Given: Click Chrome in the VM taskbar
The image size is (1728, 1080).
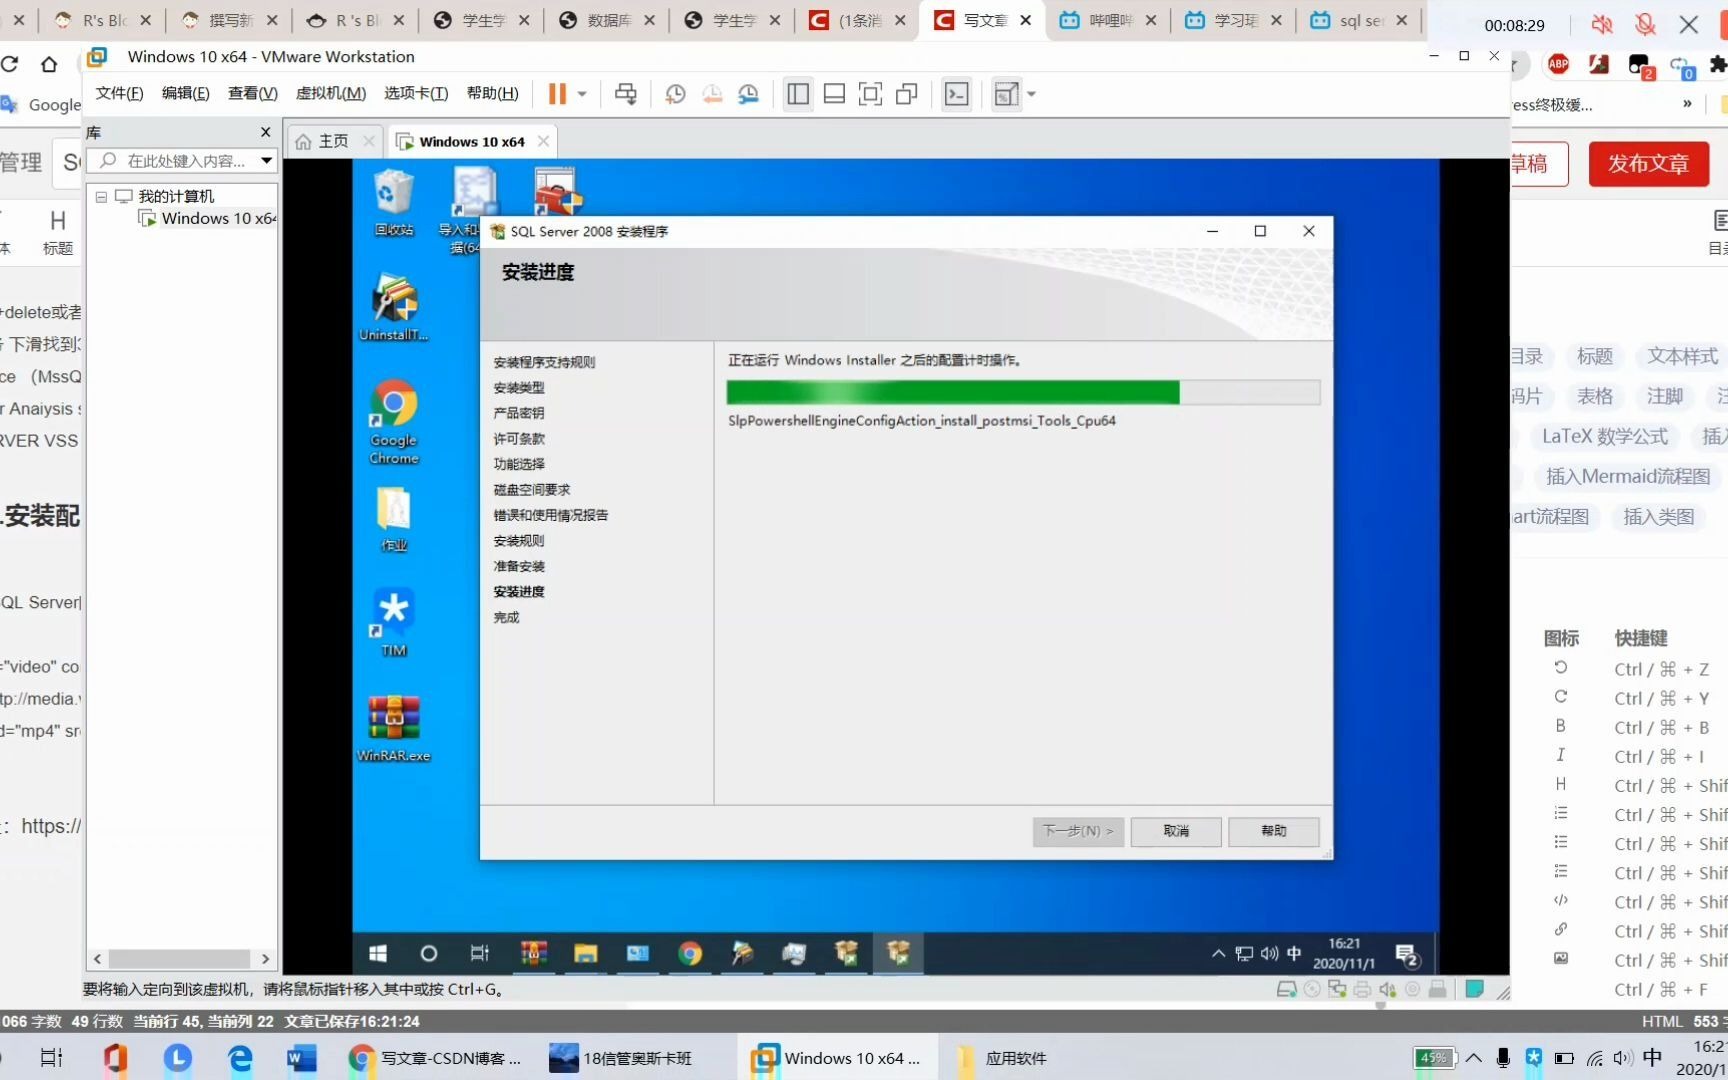Looking at the screenshot, I should tap(690, 954).
